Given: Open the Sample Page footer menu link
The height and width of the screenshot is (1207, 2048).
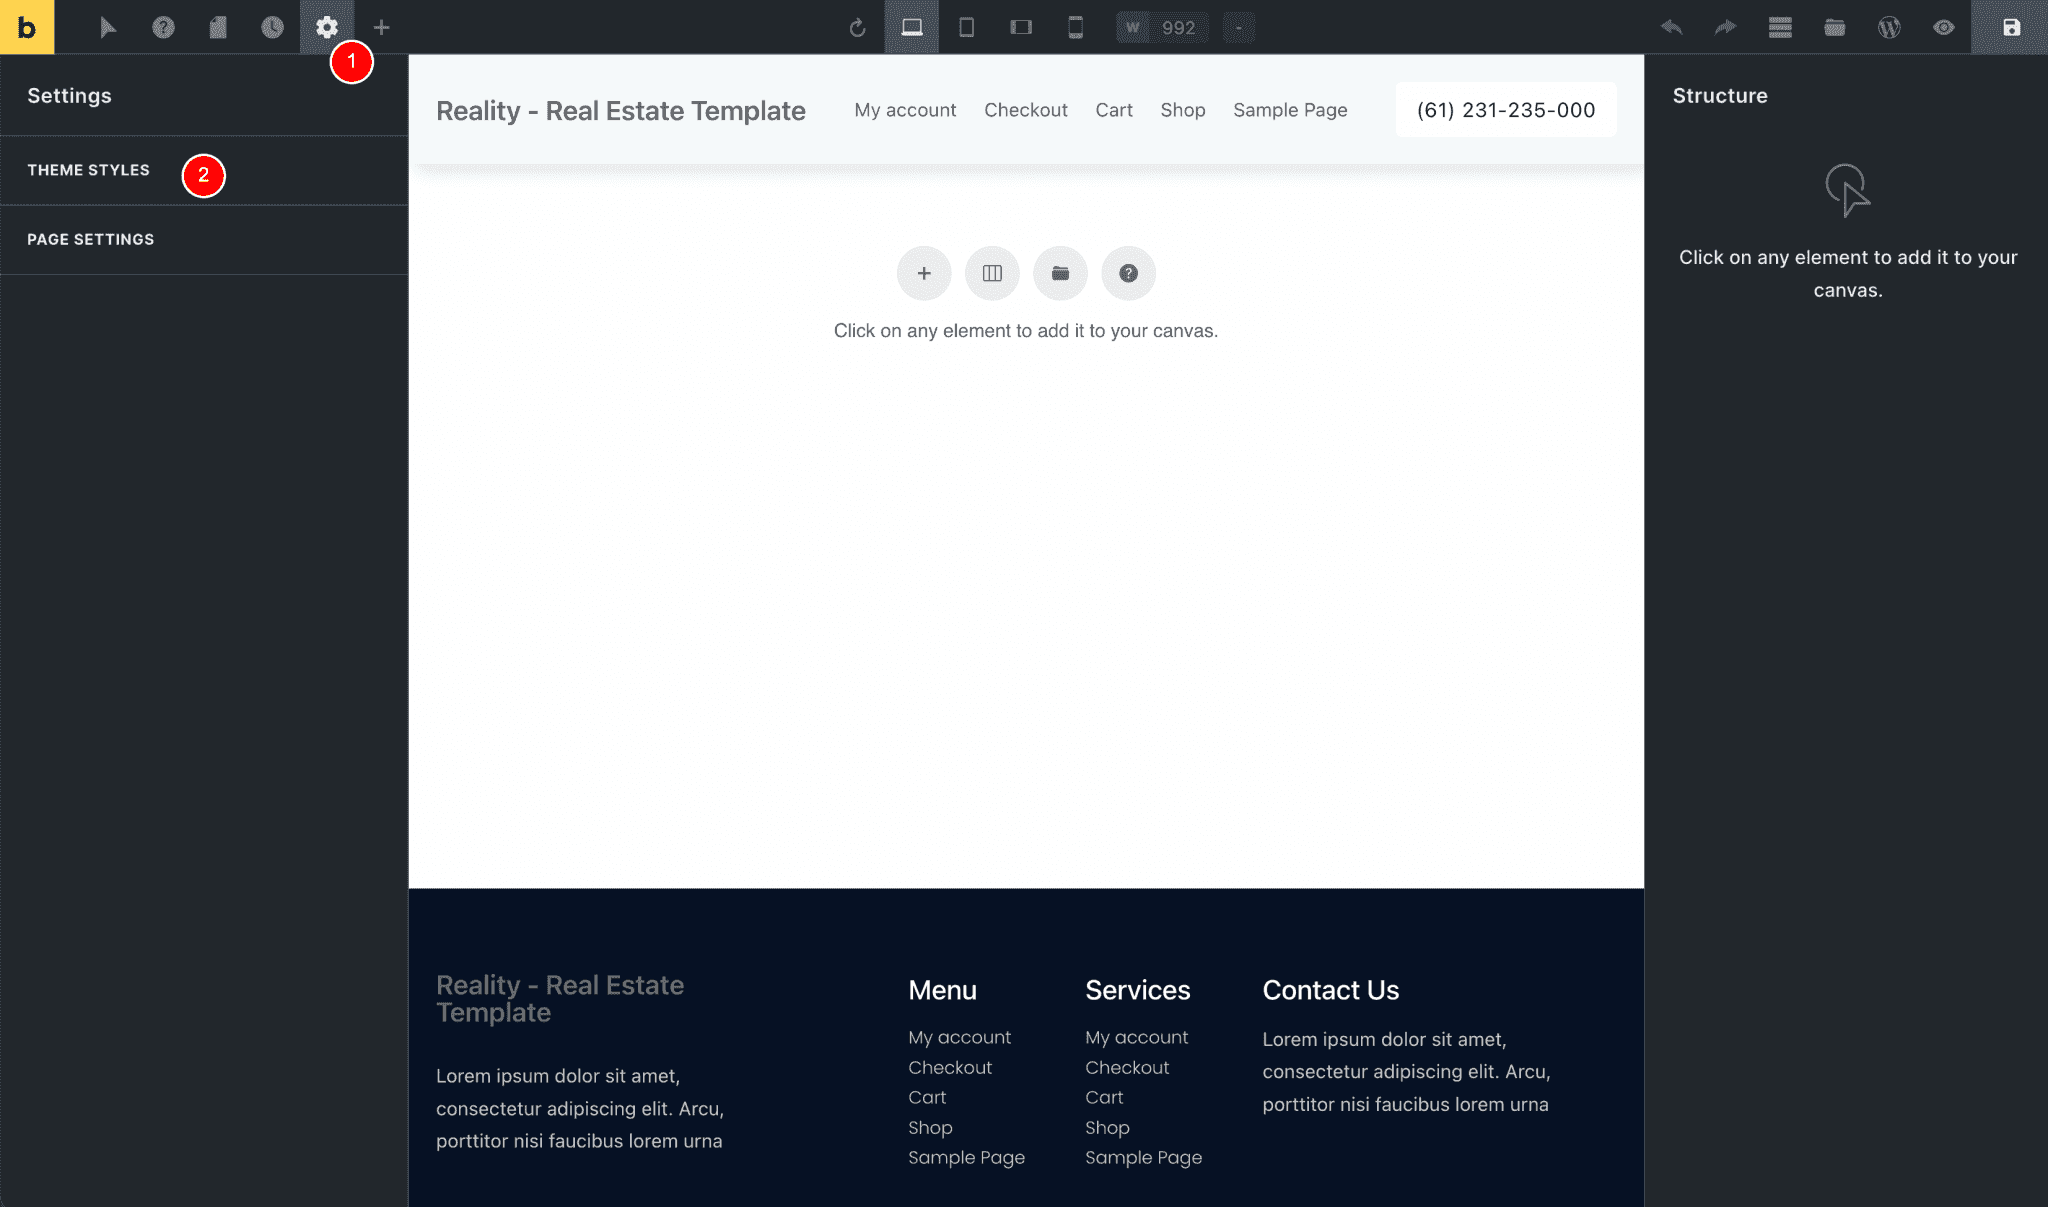Looking at the screenshot, I should point(966,1157).
